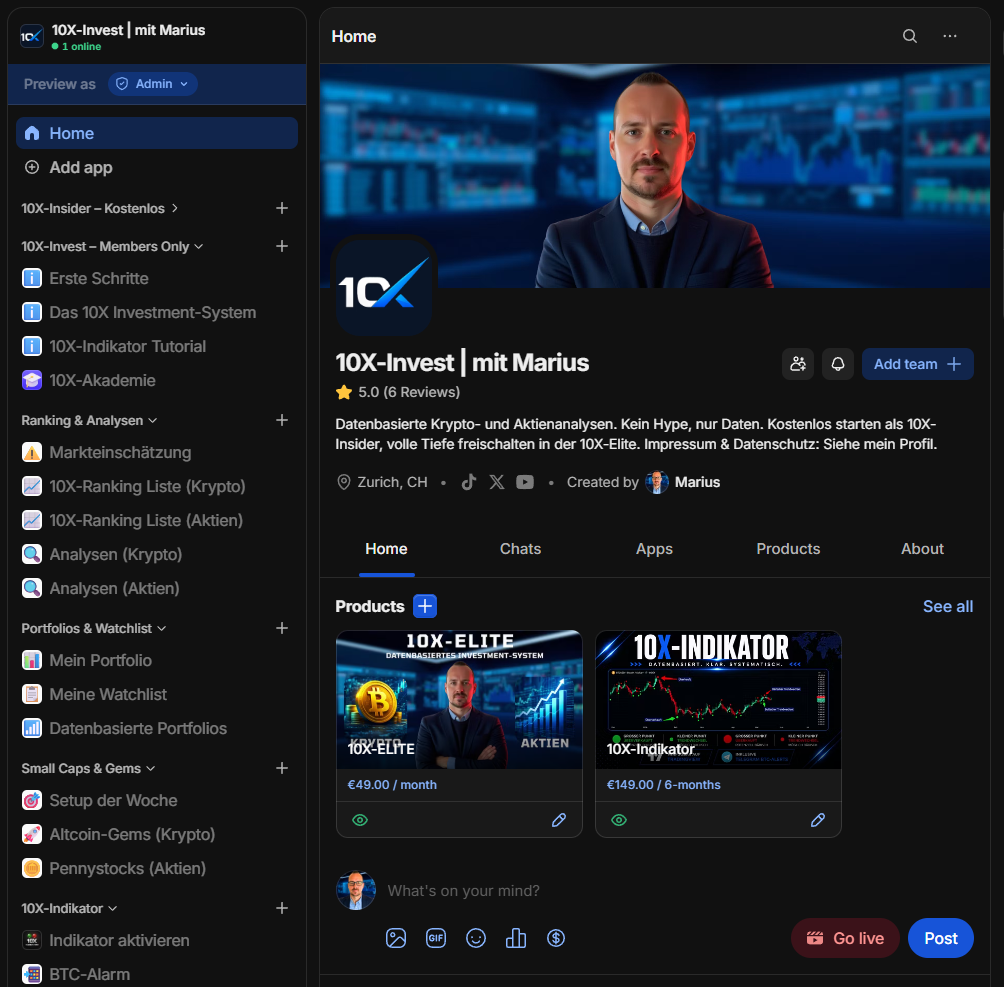The height and width of the screenshot is (988, 1004).
Task: Collapse the Ranking & Analysen section
Action: point(89,420)
